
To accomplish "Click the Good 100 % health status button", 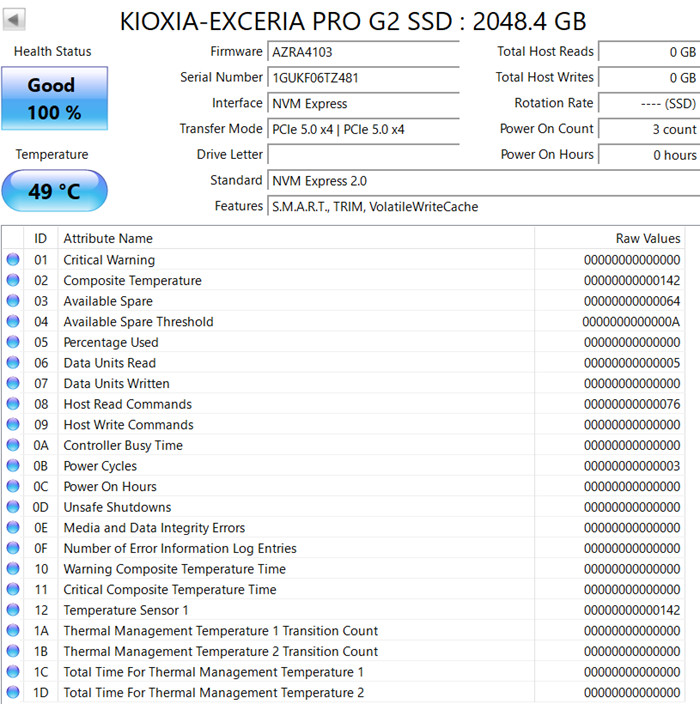I will pos(54,98).
